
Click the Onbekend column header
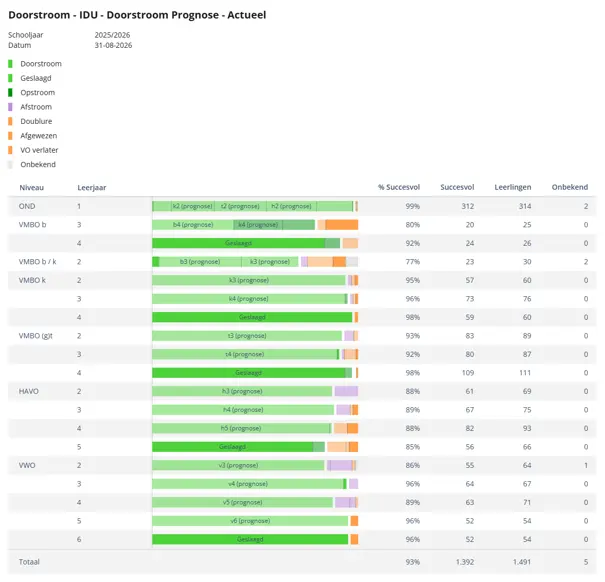coord(570,187)
